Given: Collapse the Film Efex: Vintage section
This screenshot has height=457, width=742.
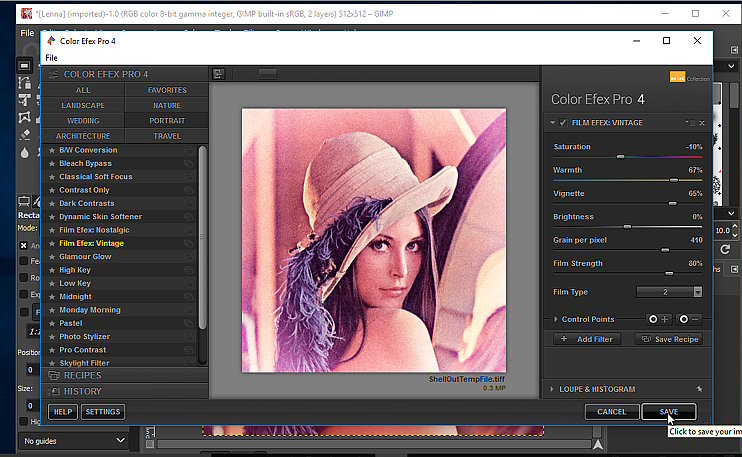Looking at the screenshot, I should (x=552, y=123).
